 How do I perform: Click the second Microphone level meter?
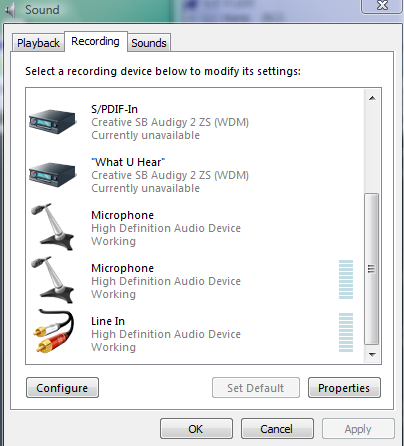click(346, 279)
